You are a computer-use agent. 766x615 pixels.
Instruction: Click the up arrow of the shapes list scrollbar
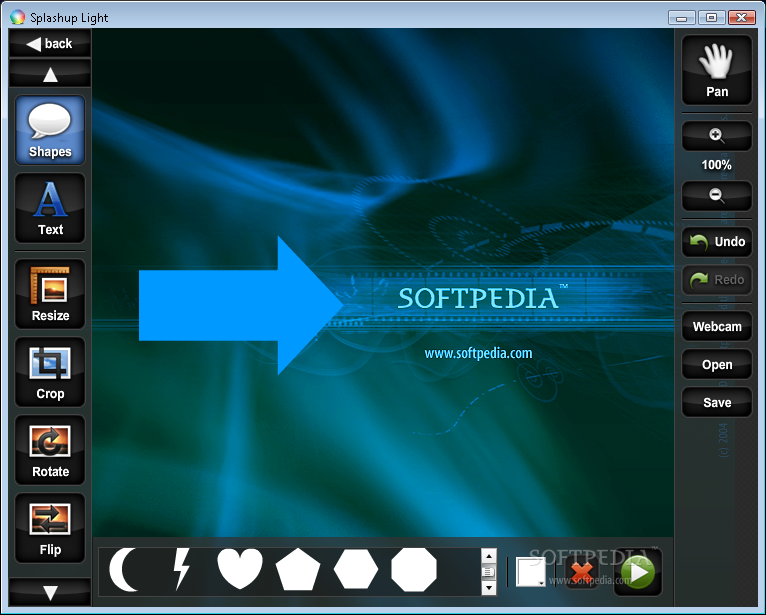point(489,556)
